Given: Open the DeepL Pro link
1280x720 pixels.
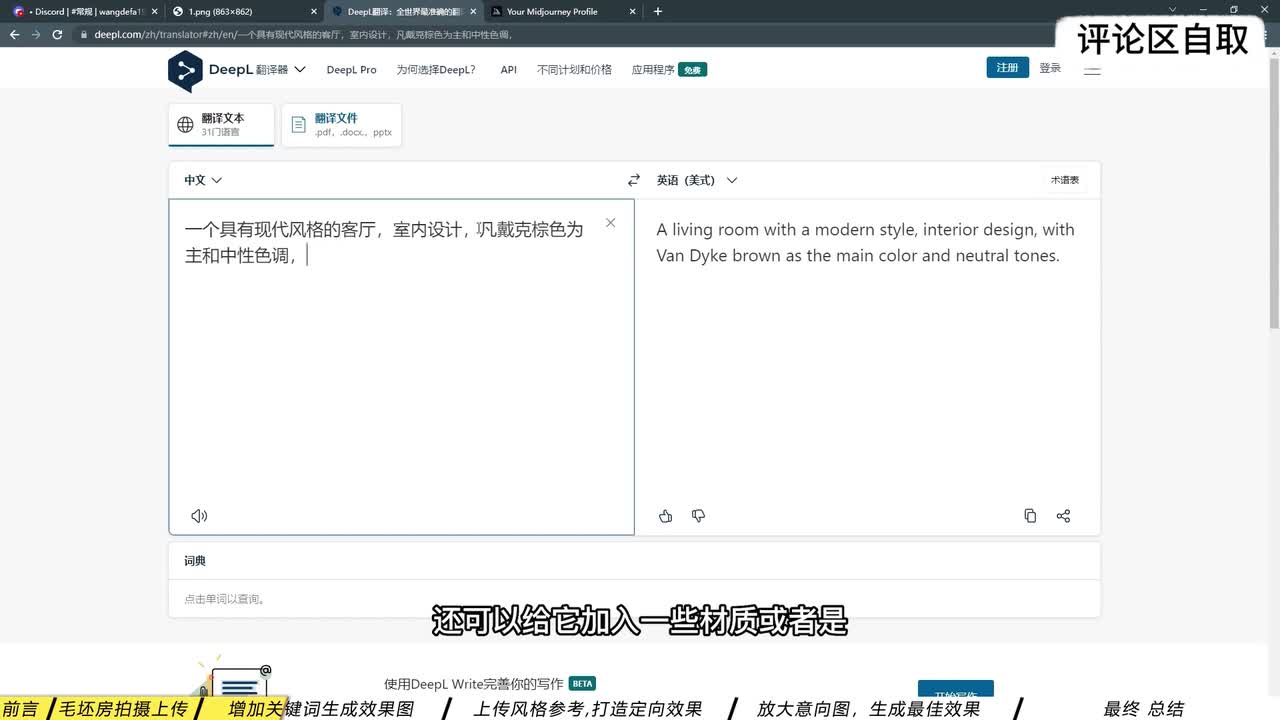Looking at the screenshot, I should 351,70.
